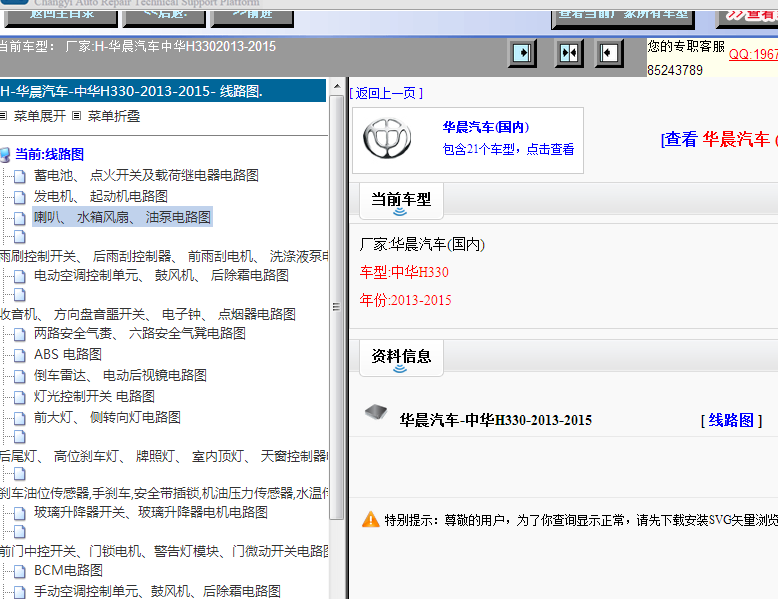This screenshot has width=778, height=599.
Task: Click the center split panels icon
Action: (569, 53)
